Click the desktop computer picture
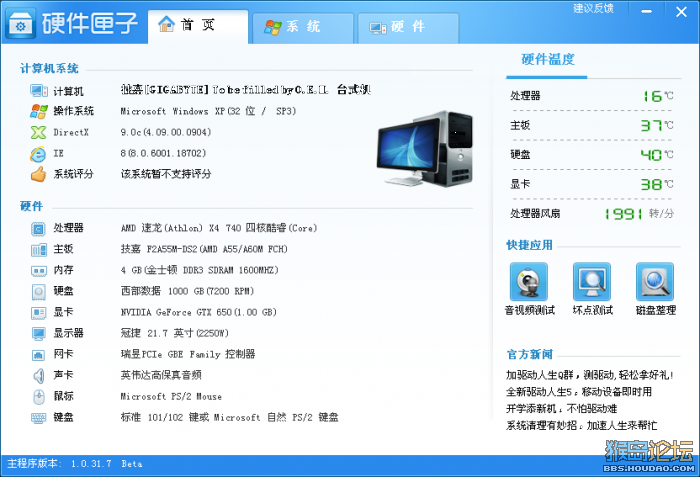The height and width of the screenshot is (477, 700). point(425,148)
